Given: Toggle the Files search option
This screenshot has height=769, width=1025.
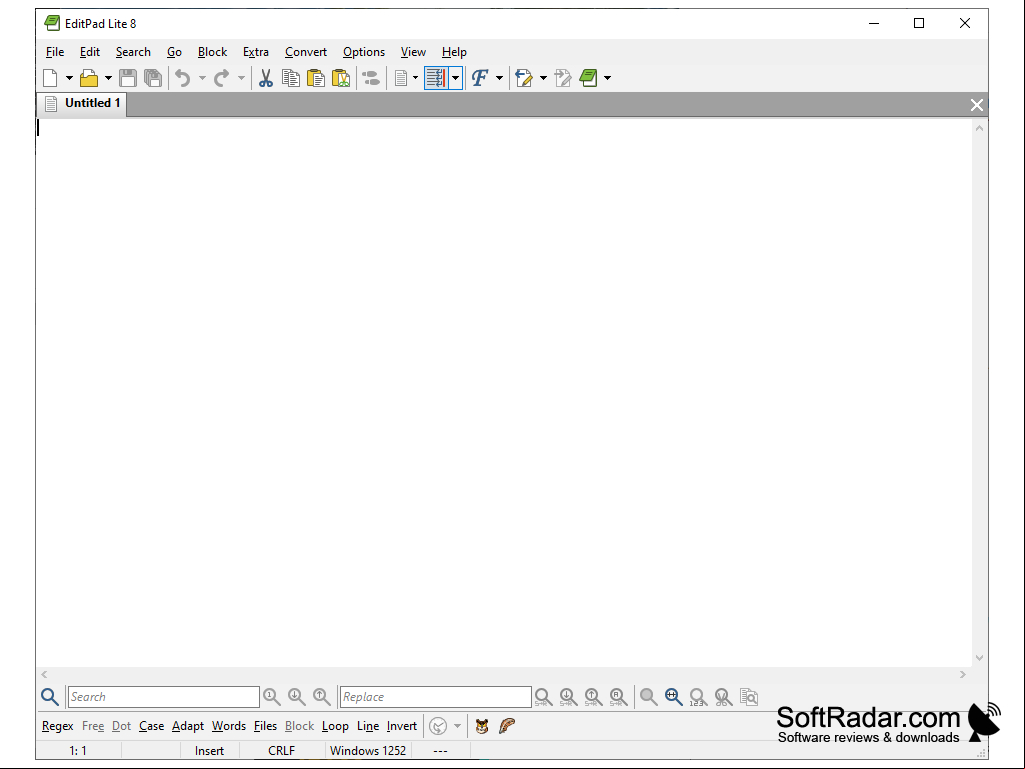Looking at the screenshot, I should 265,726.
